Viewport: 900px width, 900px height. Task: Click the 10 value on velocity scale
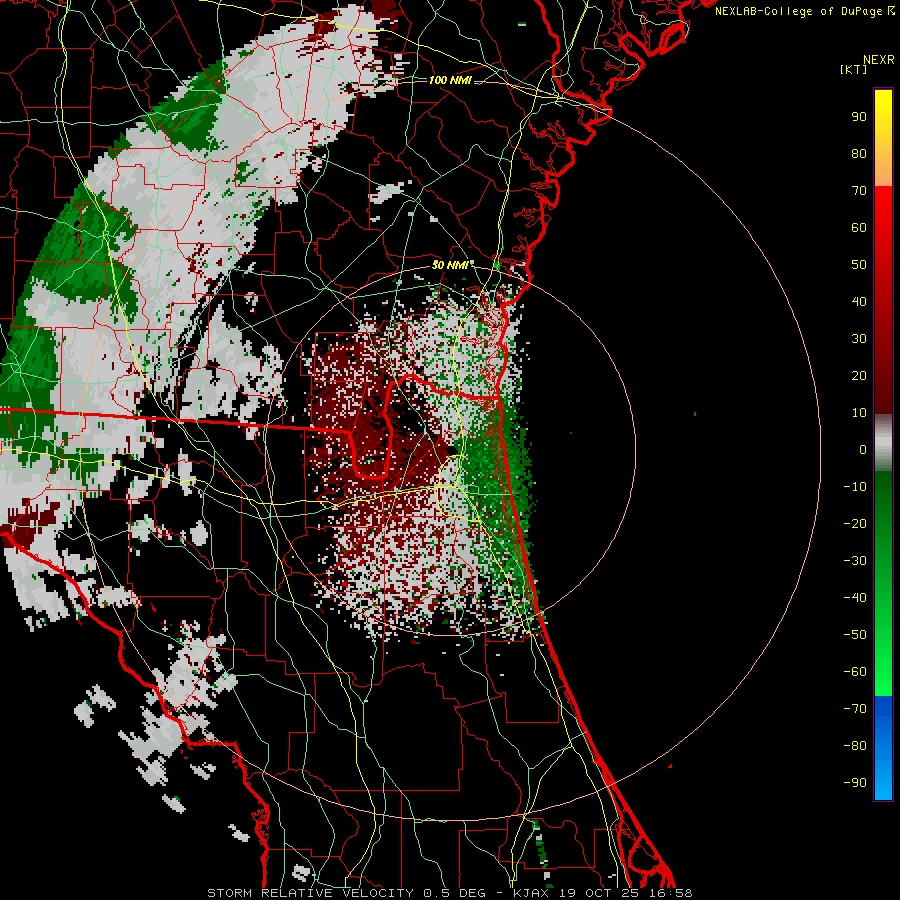[859, 413]
